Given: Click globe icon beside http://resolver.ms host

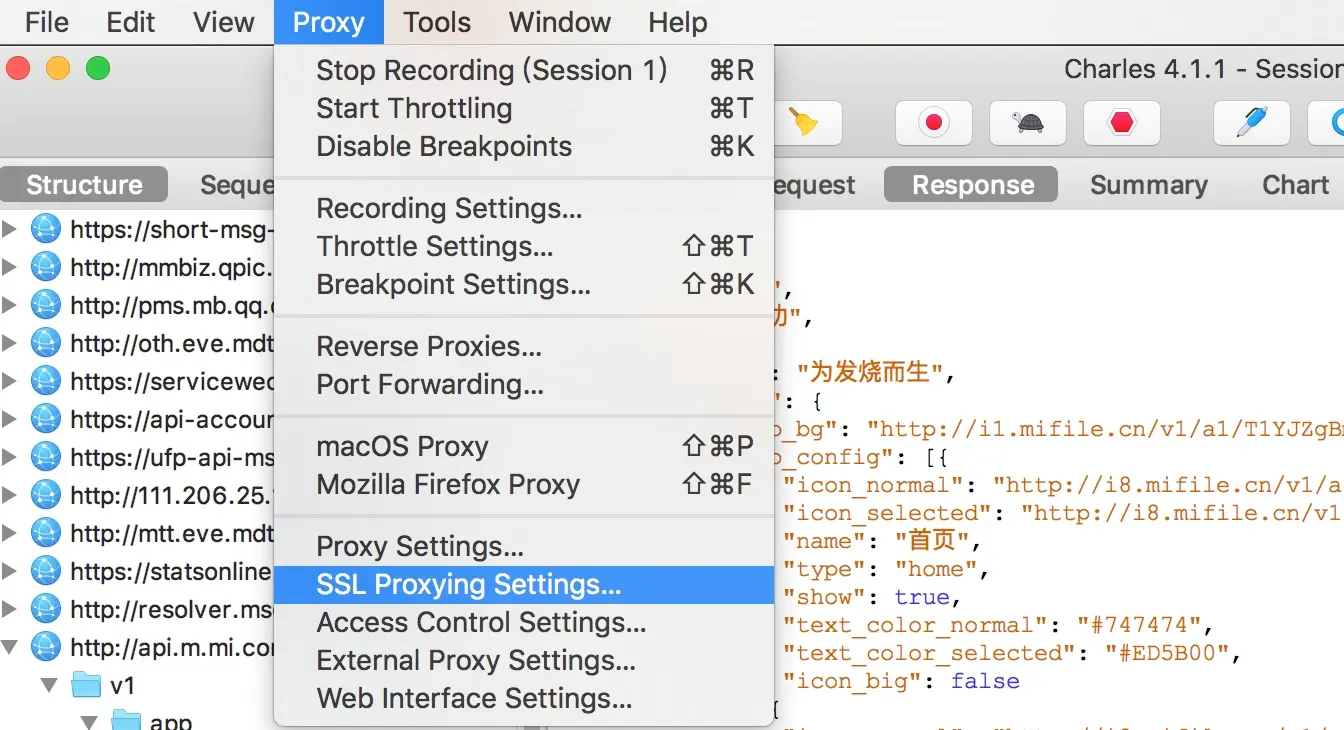Looking at the screenshot, I should pyautogui.click(x=46, y=609).
